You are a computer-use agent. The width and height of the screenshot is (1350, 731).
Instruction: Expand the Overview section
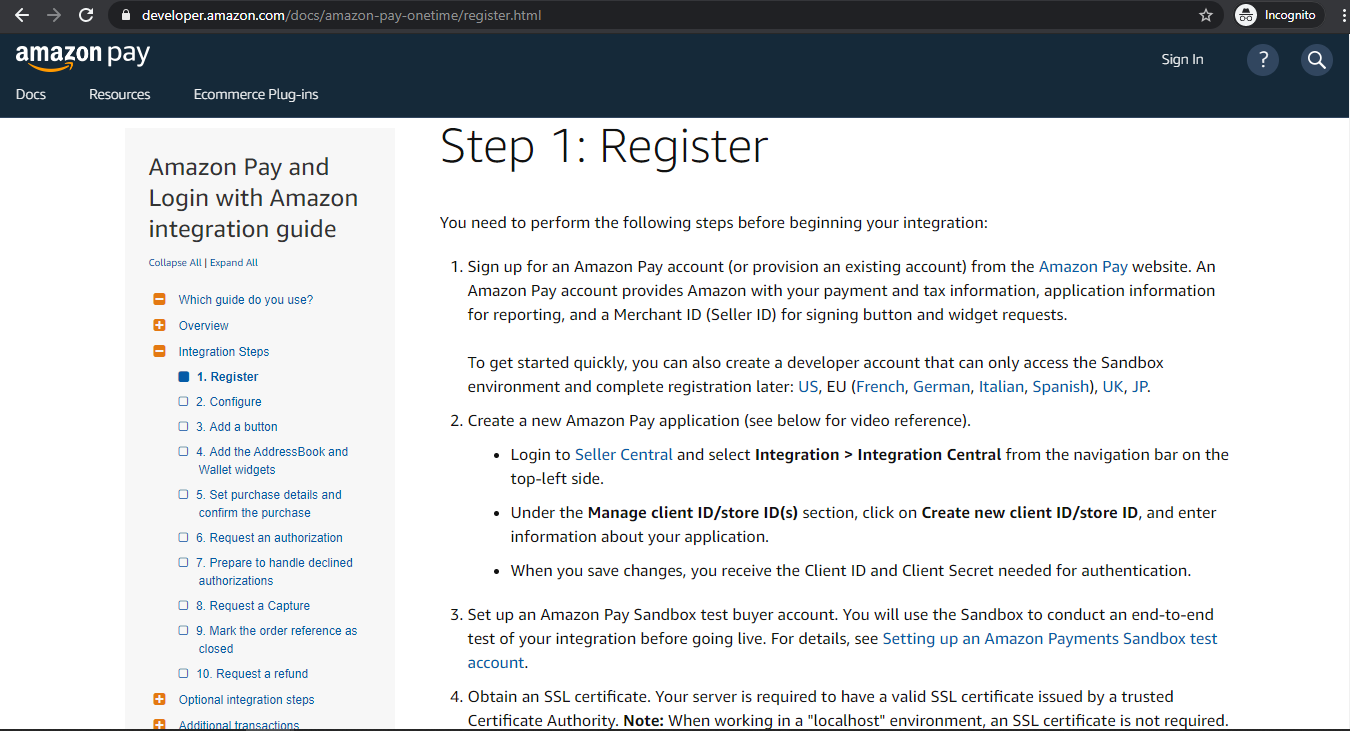coord(159,325)
